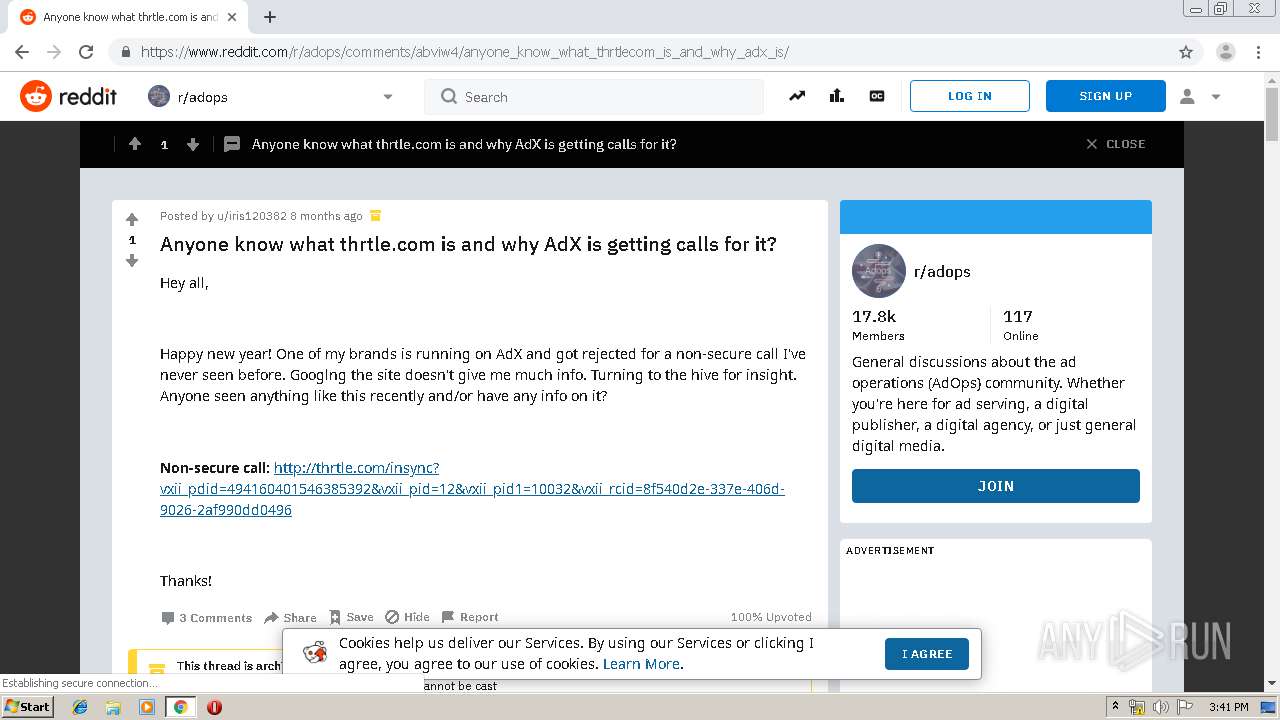Accept cookies with I AGREE
The height and width of the screenshot is (720, 1280).
pyautogui.click(x=927, y=654)
